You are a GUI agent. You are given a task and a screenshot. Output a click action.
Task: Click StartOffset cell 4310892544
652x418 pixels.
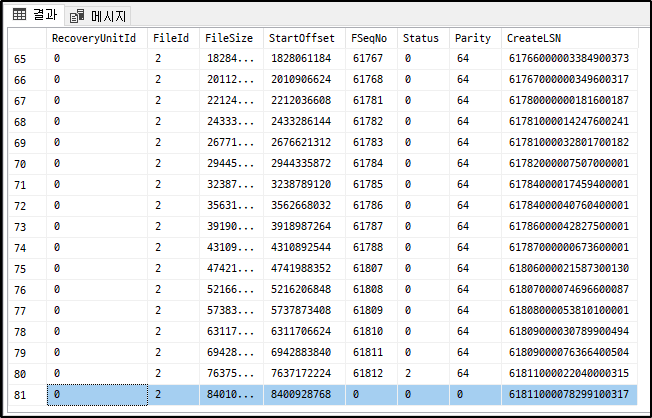304,247
